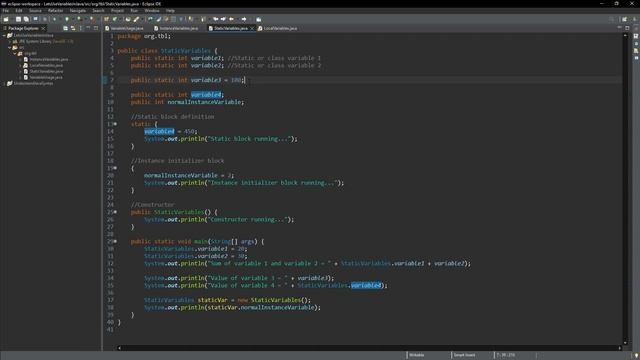Click the New Java Package icon
This screenshot has width=640, height=360.
click(106, 19)
